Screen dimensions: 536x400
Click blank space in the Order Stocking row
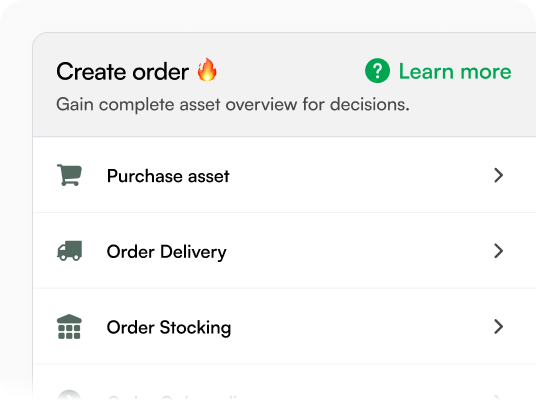tap(359, 326)
